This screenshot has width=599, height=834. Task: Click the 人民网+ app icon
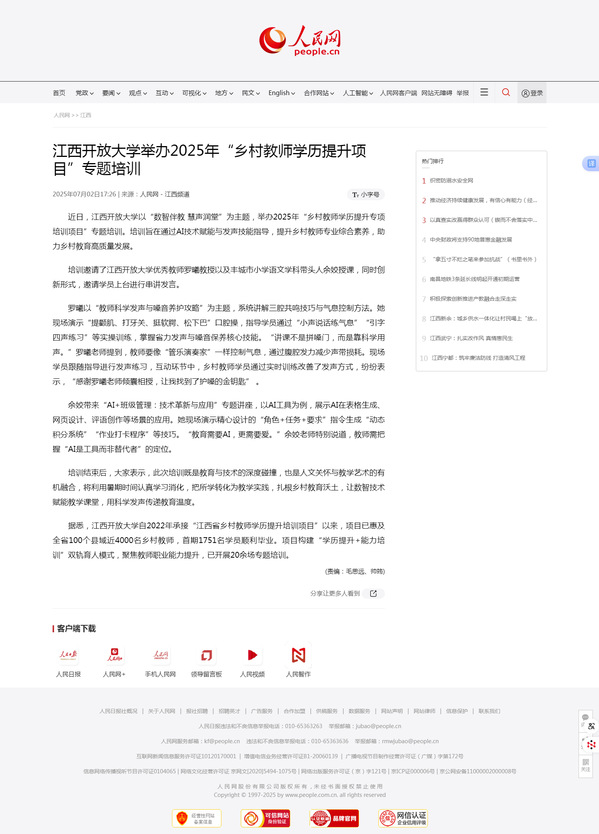pyautogui.click(x=114, y=655)
